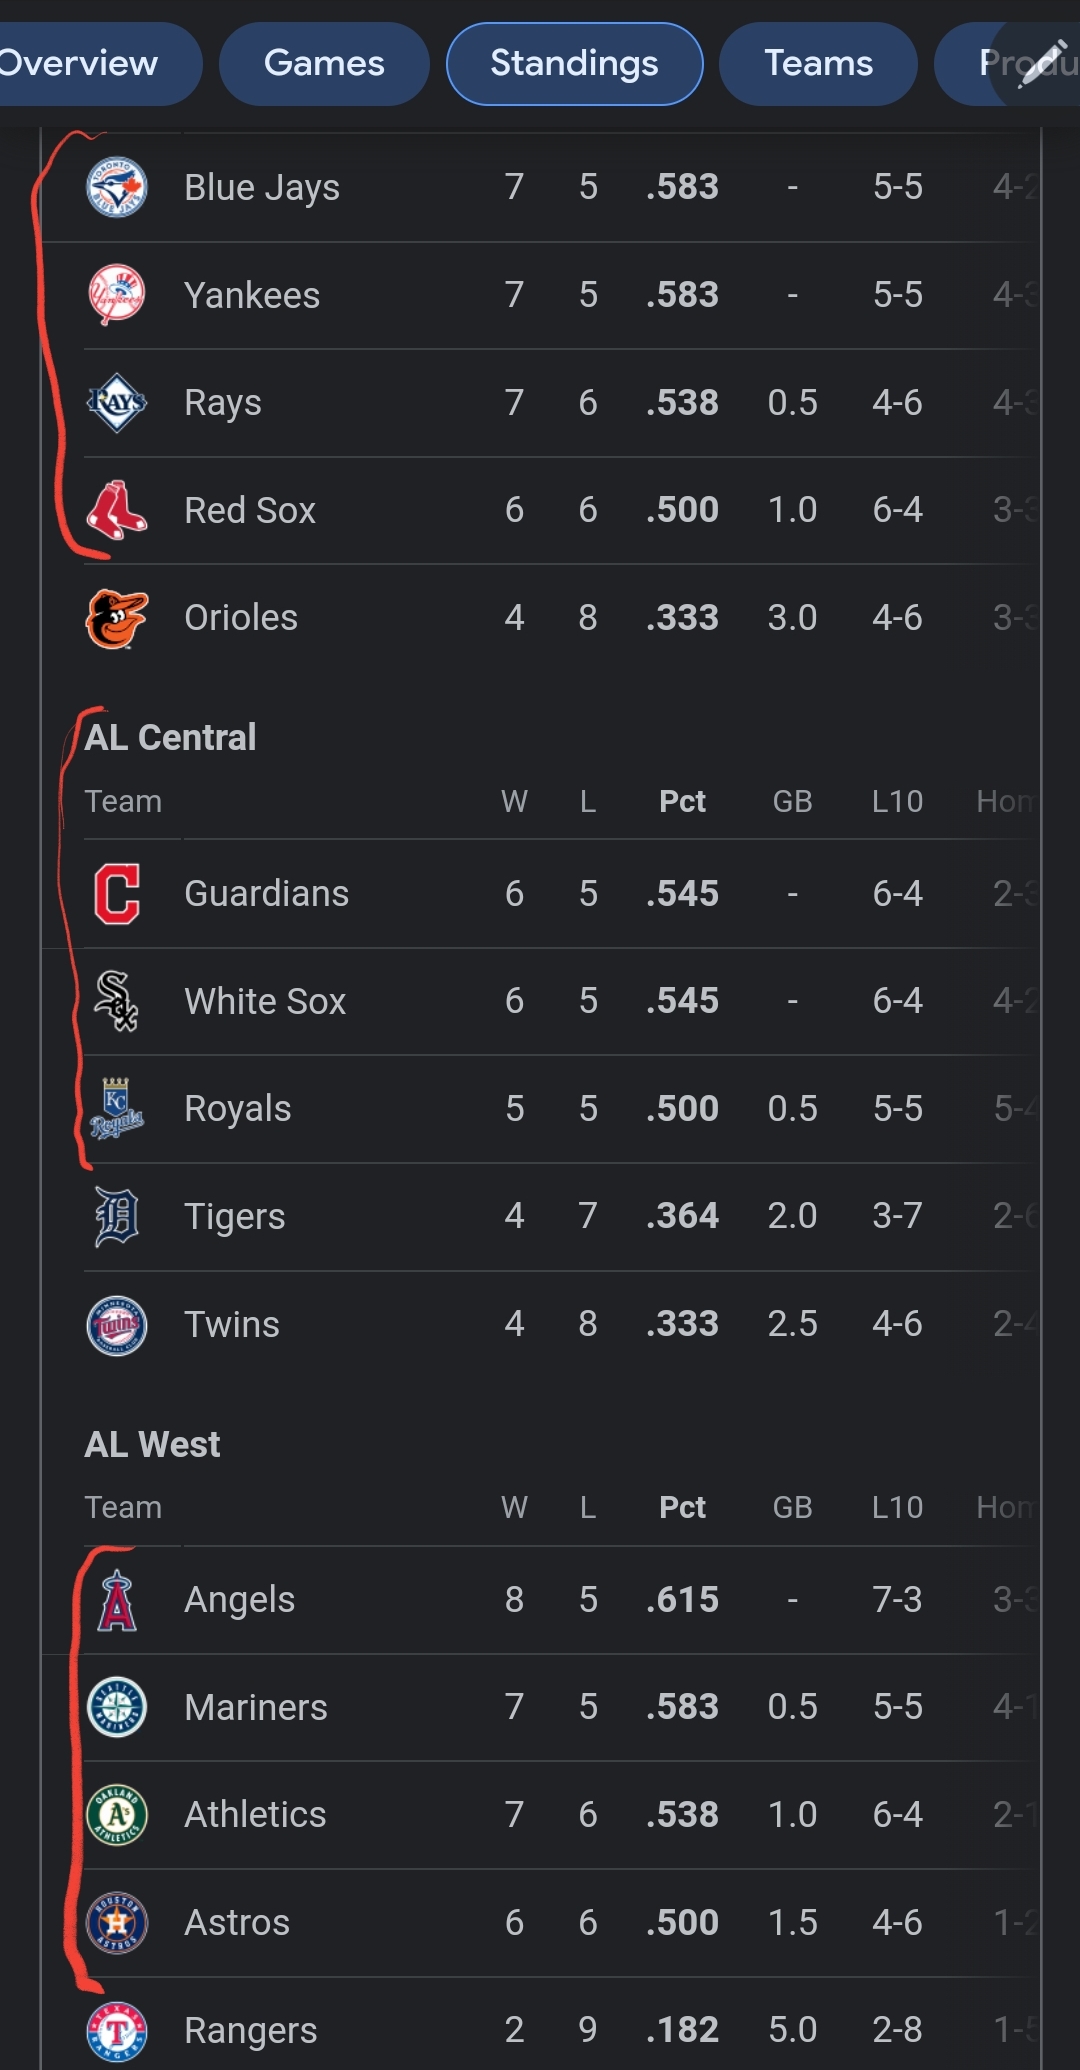Switch to the Games tab

tap(324, 64)
